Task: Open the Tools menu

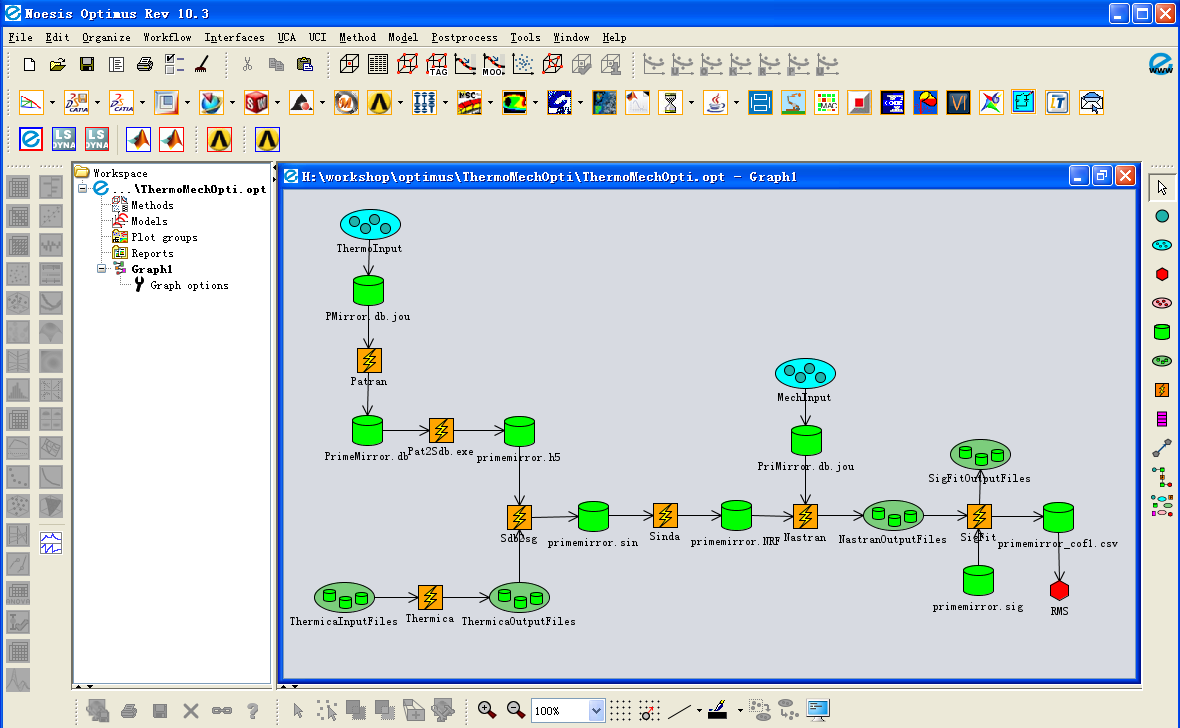Action: (525, 38)
